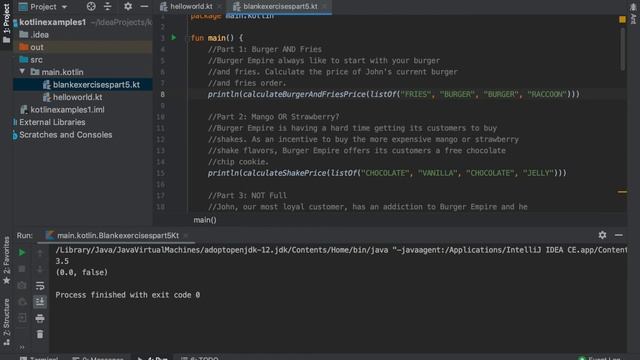Image resolution: width=640 pixels, height=360 pixels.
Task: Open Run panel settings gear
Action: point(602,235)
